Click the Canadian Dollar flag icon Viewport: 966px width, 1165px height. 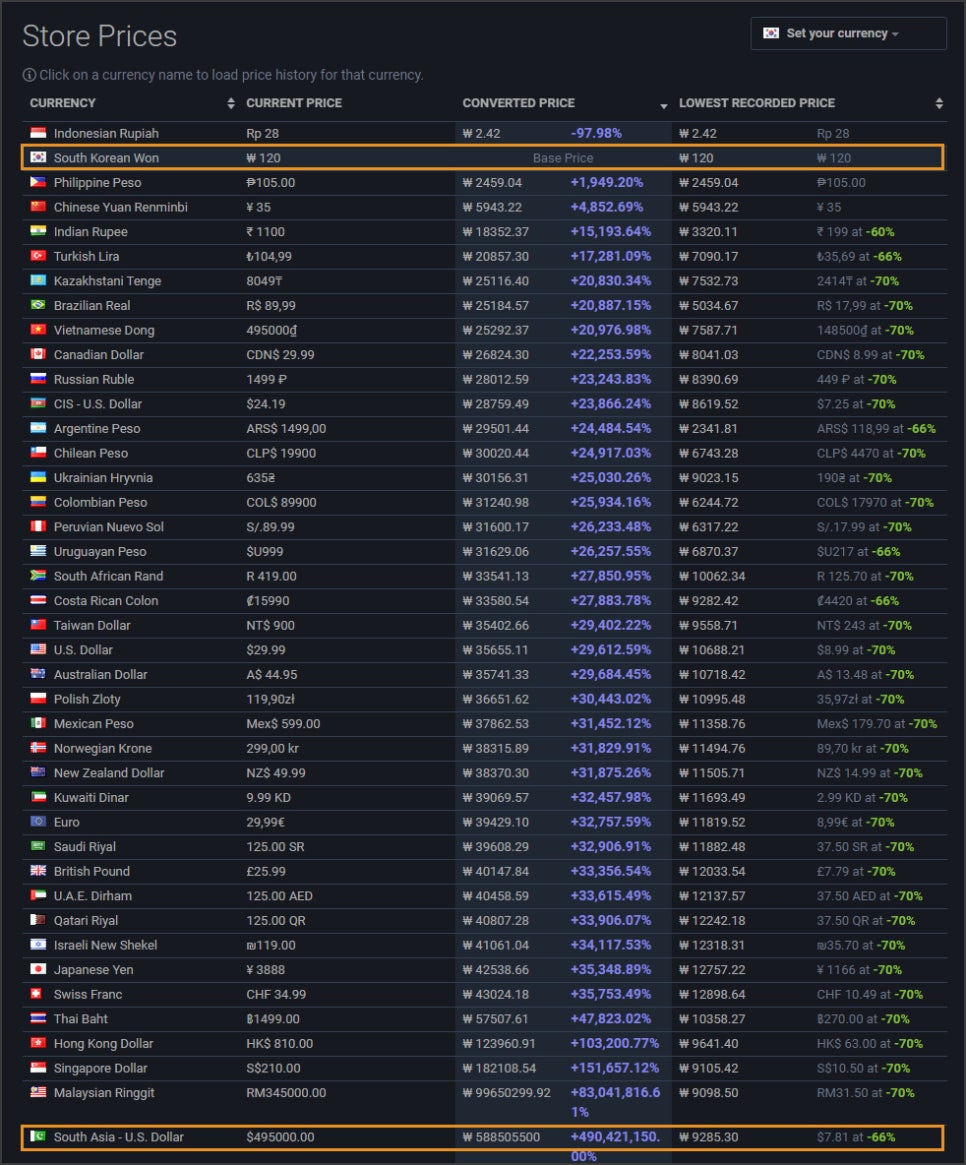pos(38,354)
